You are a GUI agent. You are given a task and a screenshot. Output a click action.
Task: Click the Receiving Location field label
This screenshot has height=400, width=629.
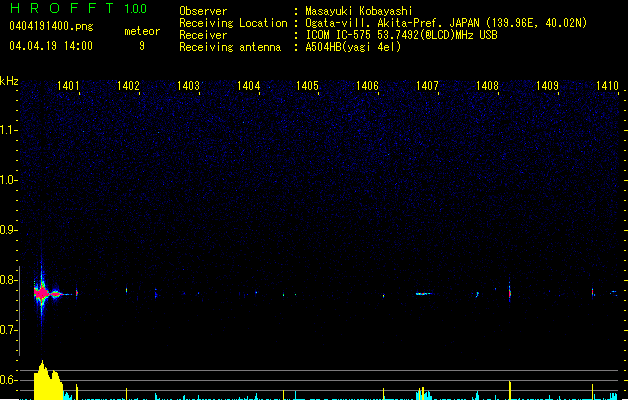pyautogui.click(x=233, y=23)
